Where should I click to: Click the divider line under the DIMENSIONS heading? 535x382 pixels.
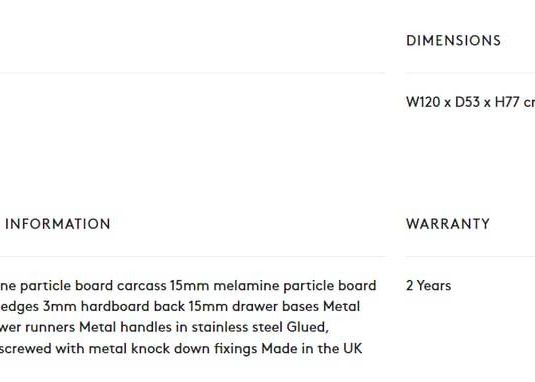click(x=470, y=73)
